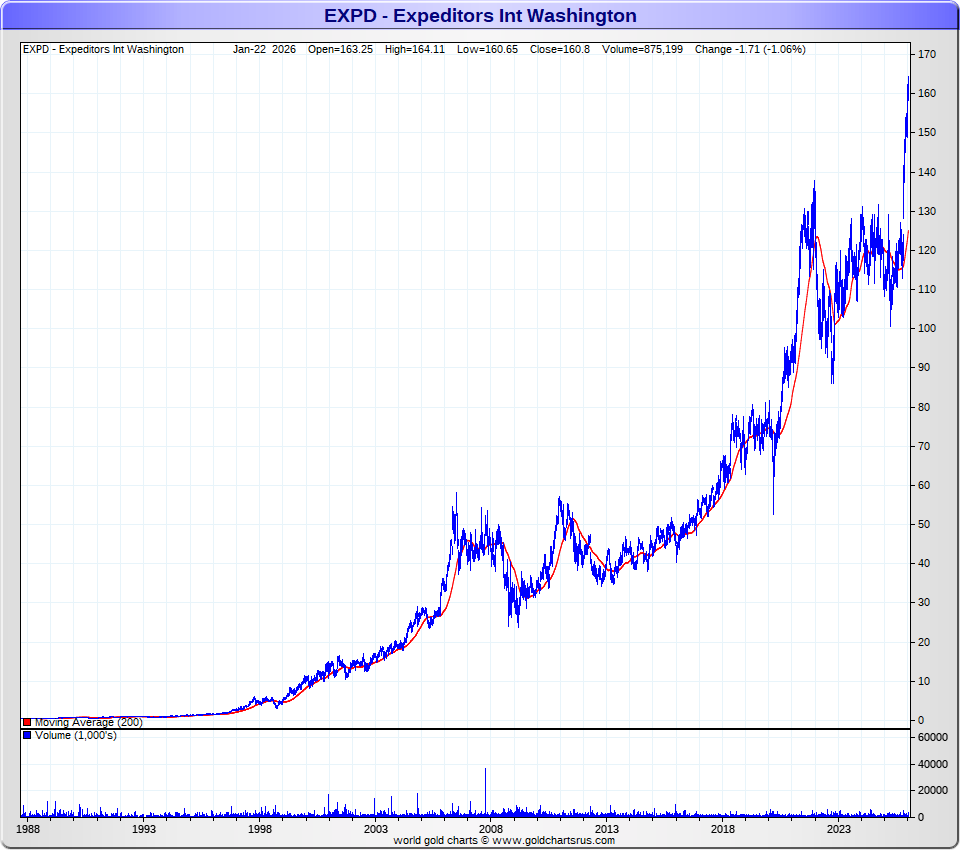
Task: Select the Moving Average (200) legend label
Action: (x=88, y=722)
